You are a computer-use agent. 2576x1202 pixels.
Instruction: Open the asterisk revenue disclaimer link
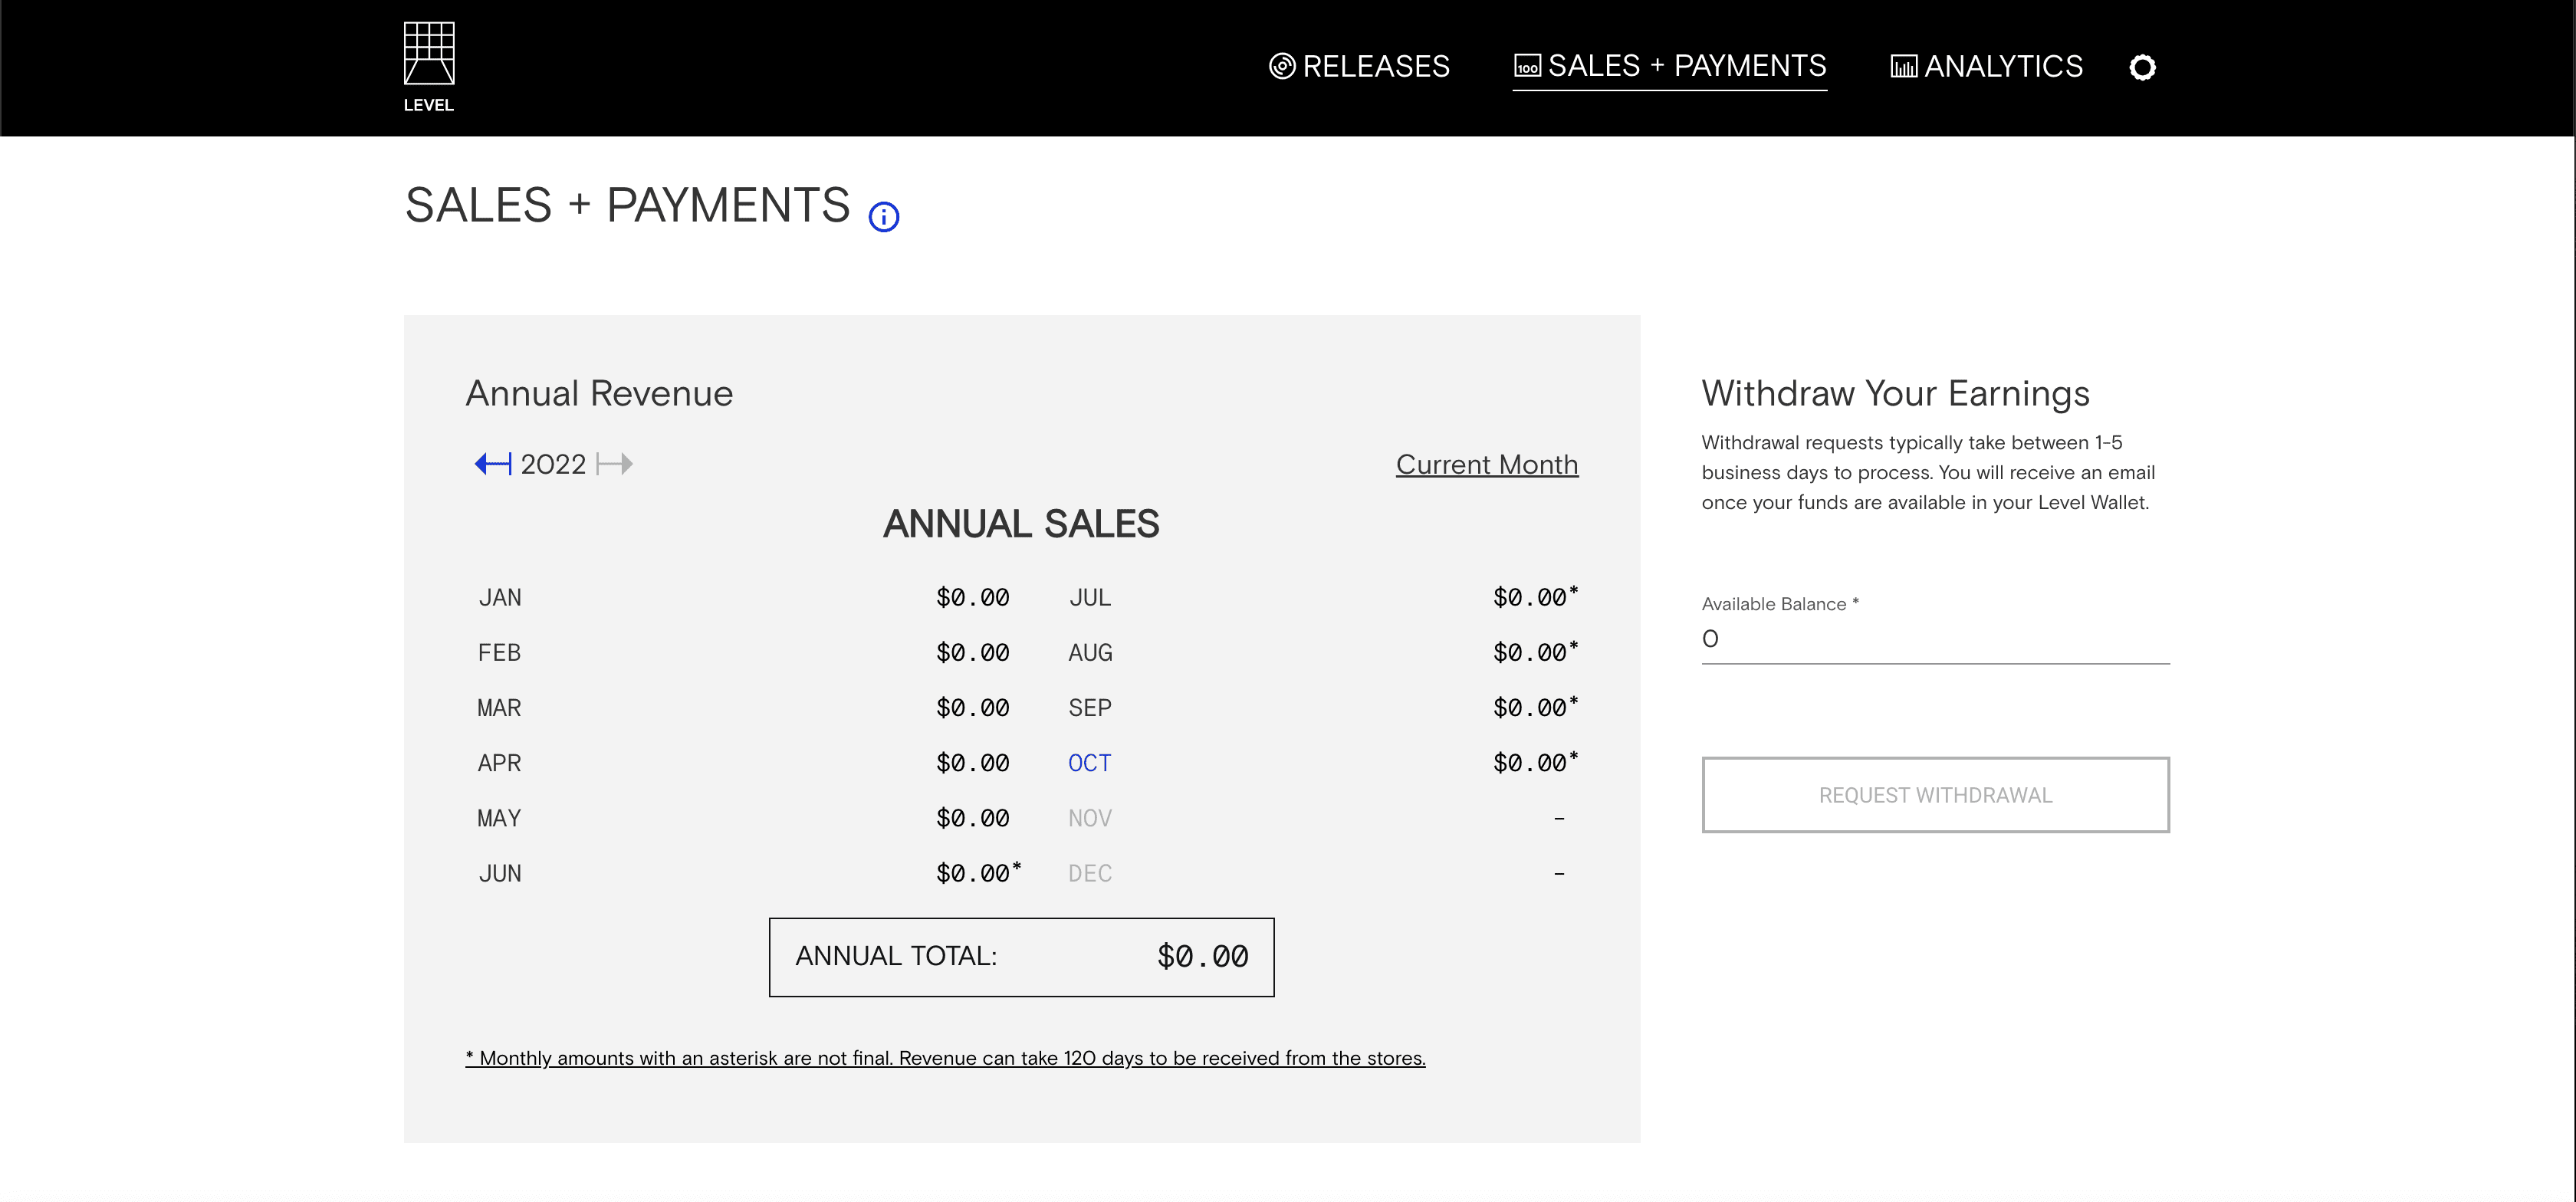coord(945,1058)
